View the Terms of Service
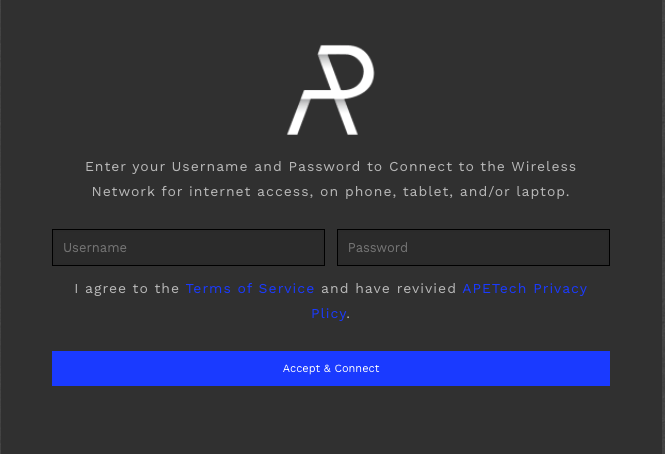The width and height of the screenshot is (665, 454). tap(250, 288)
